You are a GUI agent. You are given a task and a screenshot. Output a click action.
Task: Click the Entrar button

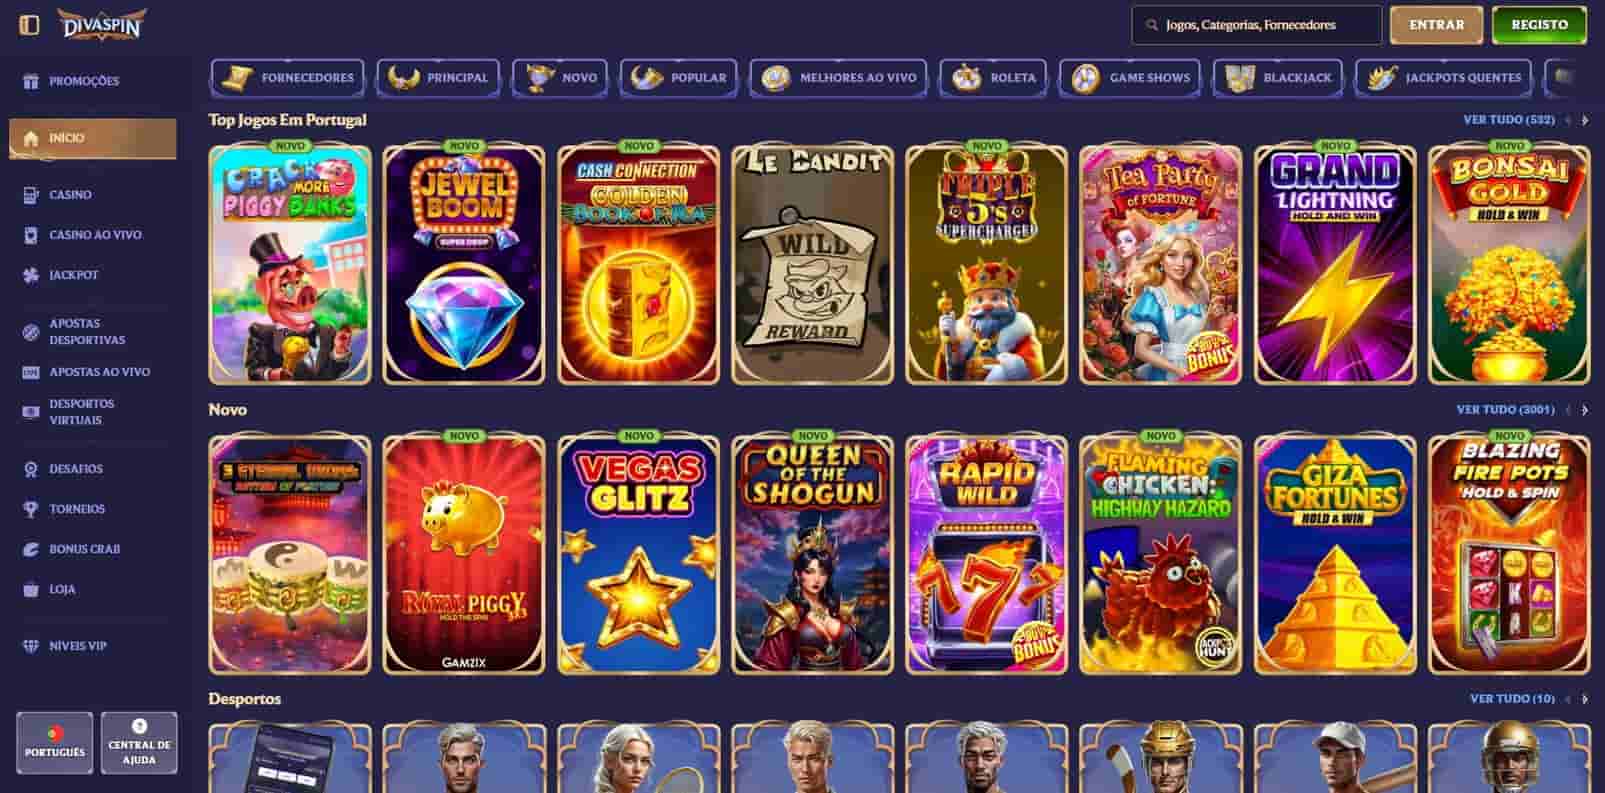pos(1436,25)
